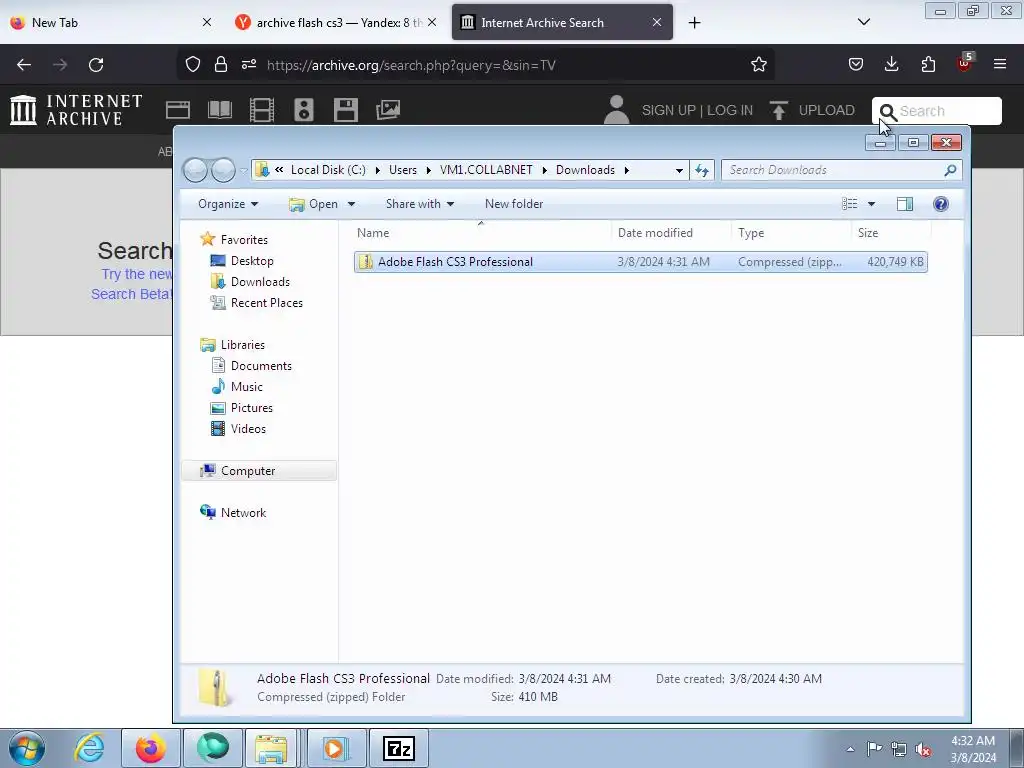Click the Internet Archive Search box

(x=936, y=111)
